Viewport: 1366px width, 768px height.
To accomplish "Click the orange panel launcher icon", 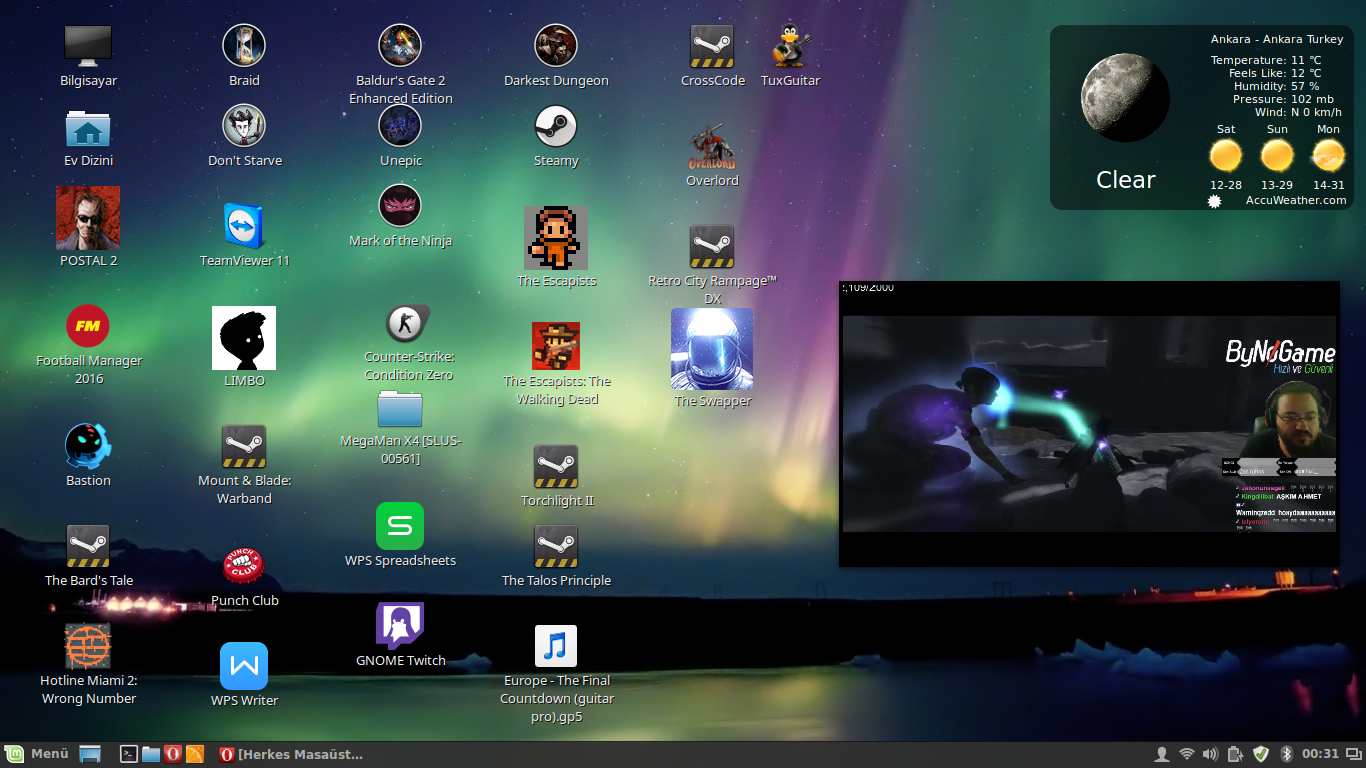I will coord(195,754).
